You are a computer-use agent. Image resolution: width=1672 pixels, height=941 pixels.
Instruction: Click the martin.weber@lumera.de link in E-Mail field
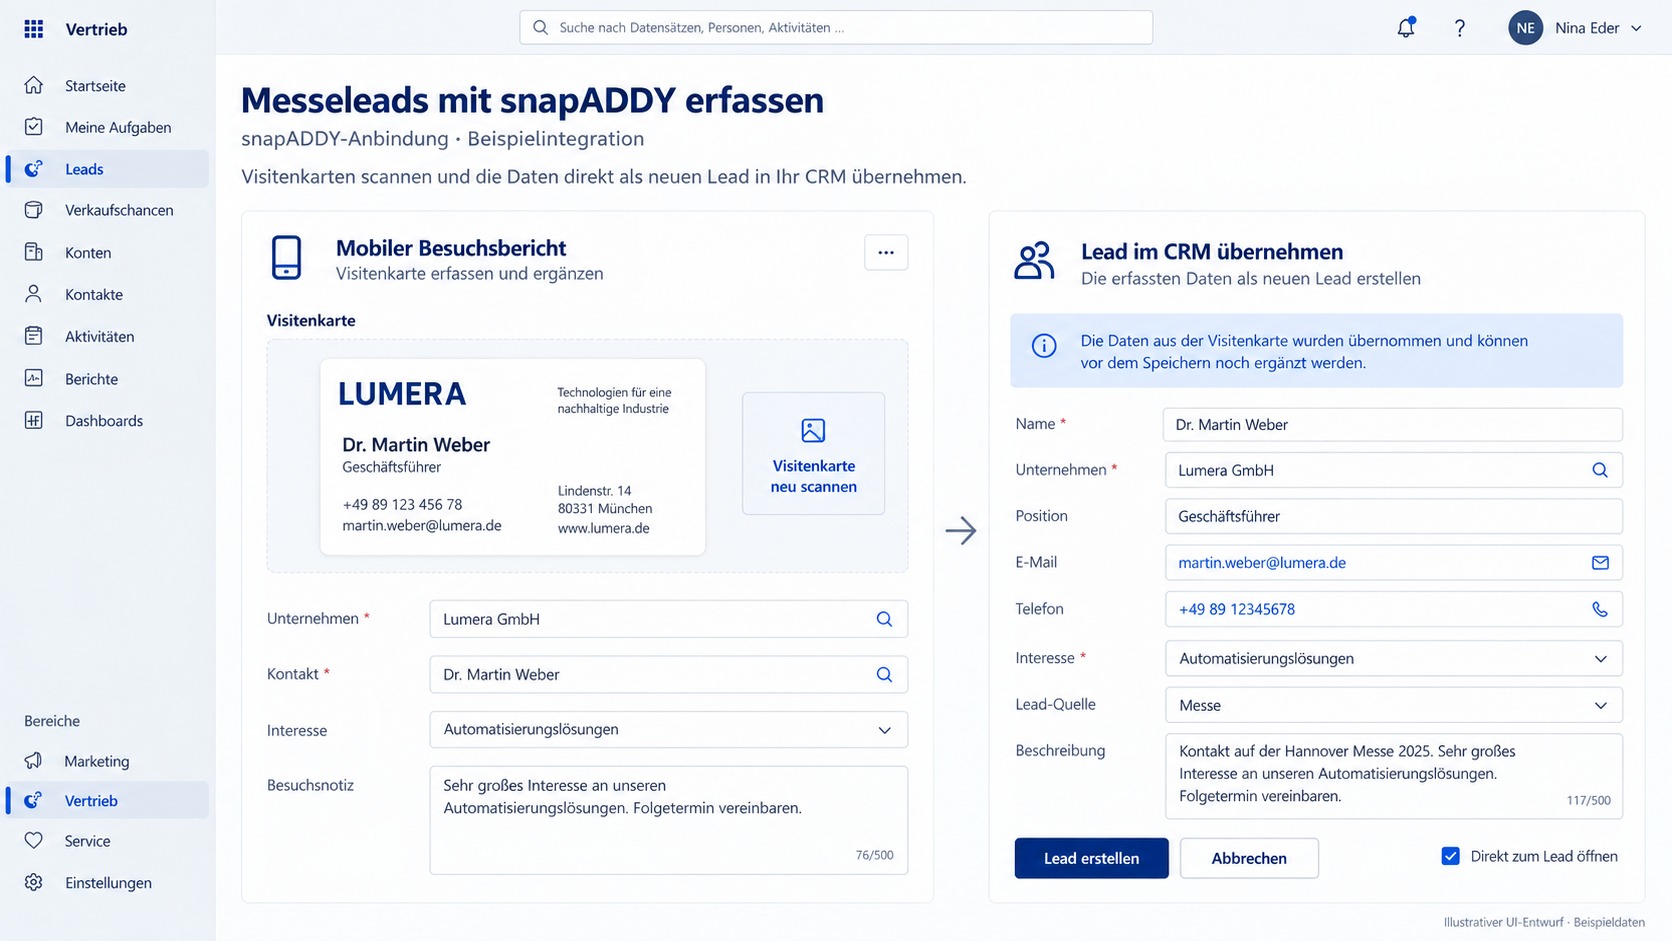(x=1262, y=562)
